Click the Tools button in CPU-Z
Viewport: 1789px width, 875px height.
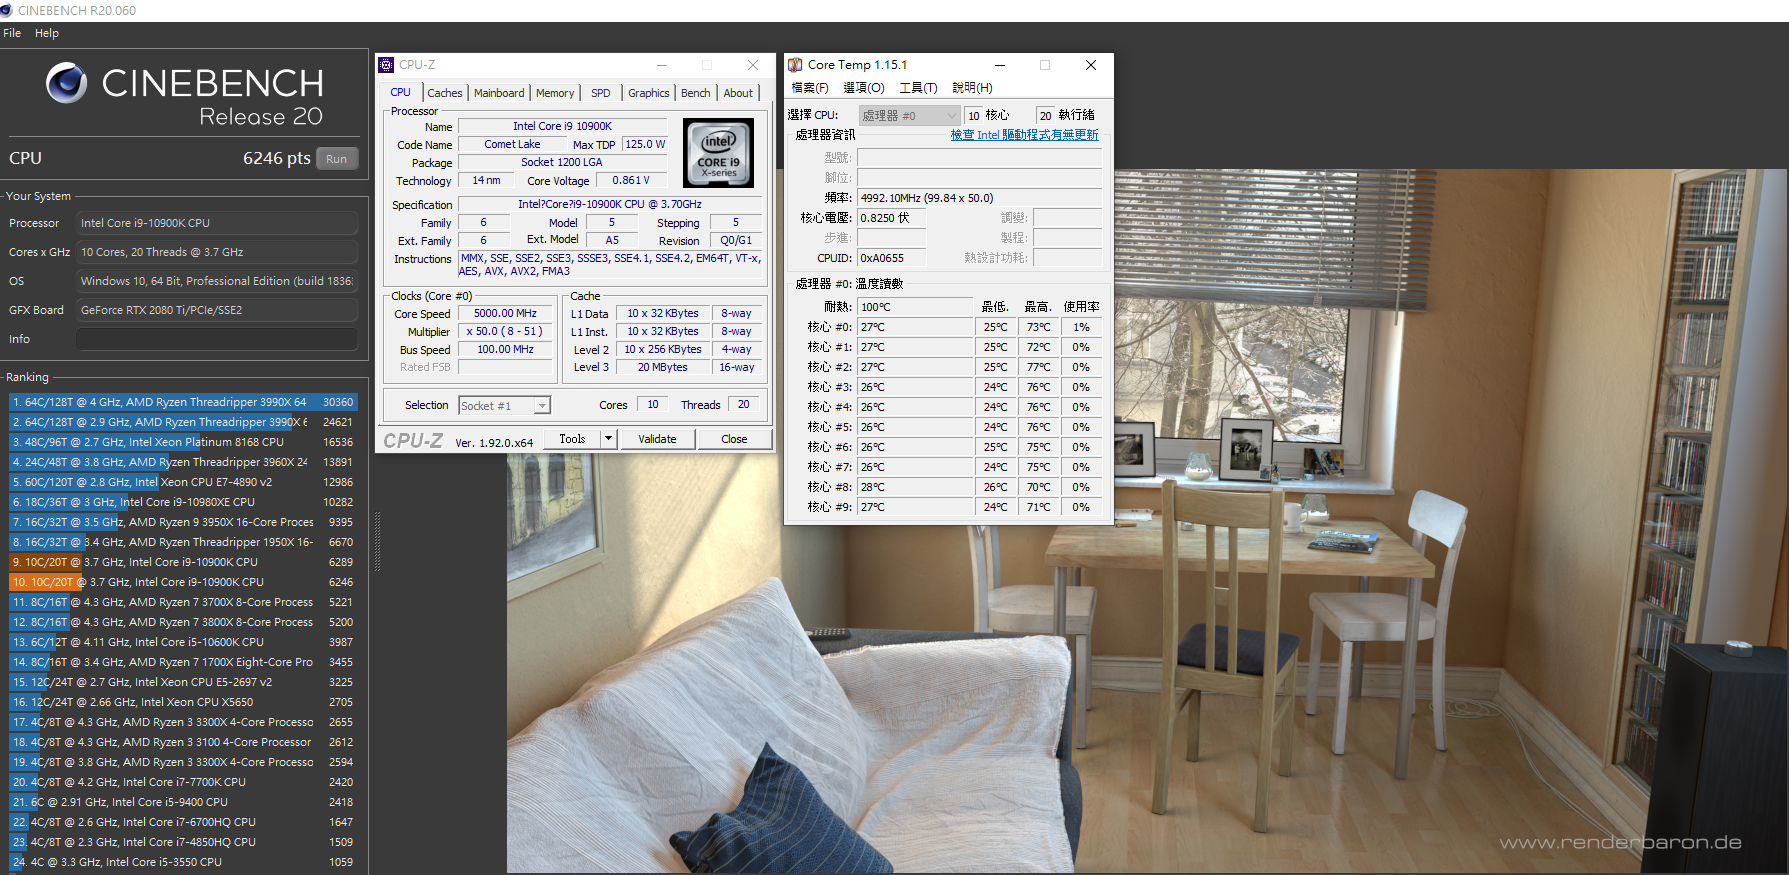572,439
